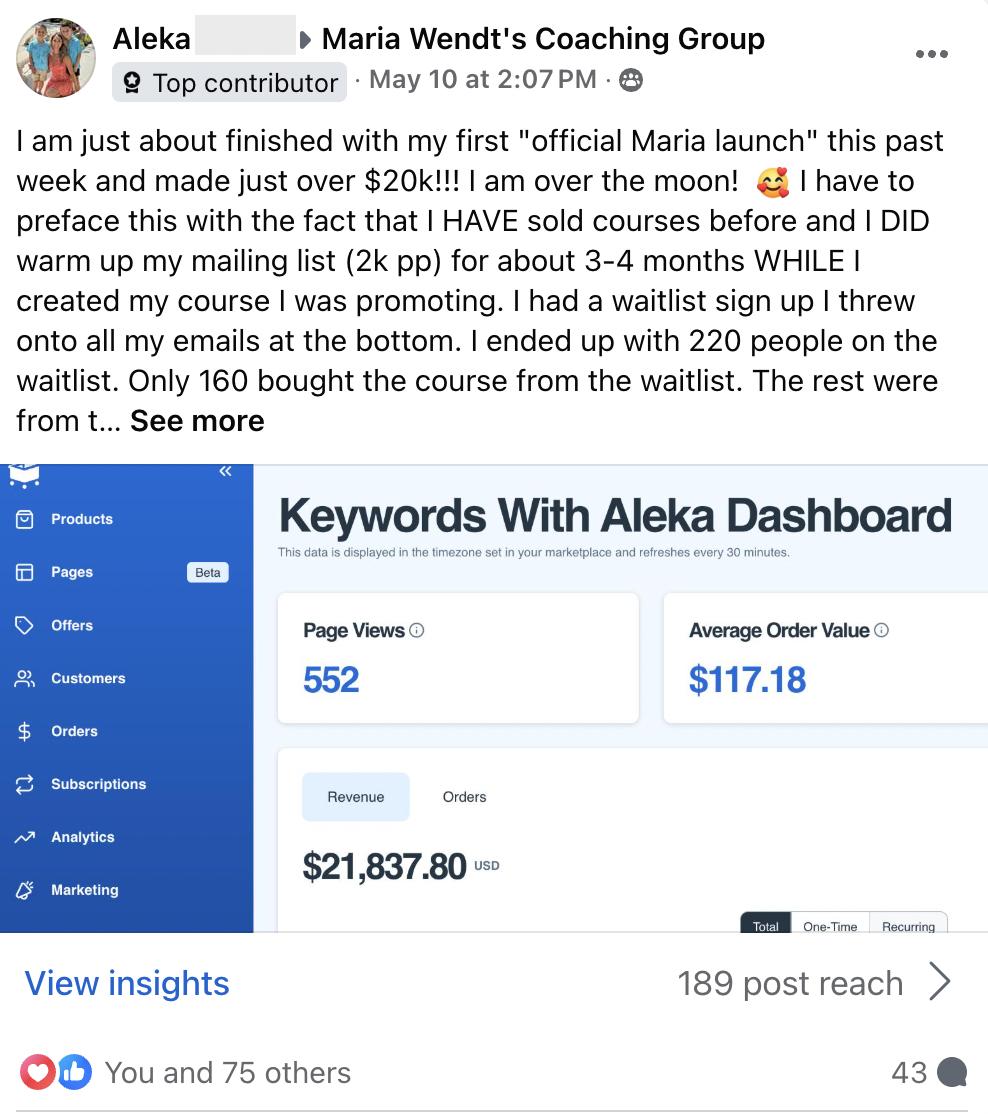Click the Marketing megaphone icon
This screenshot has width=988, height=1114.
click(x=25, y=890)
